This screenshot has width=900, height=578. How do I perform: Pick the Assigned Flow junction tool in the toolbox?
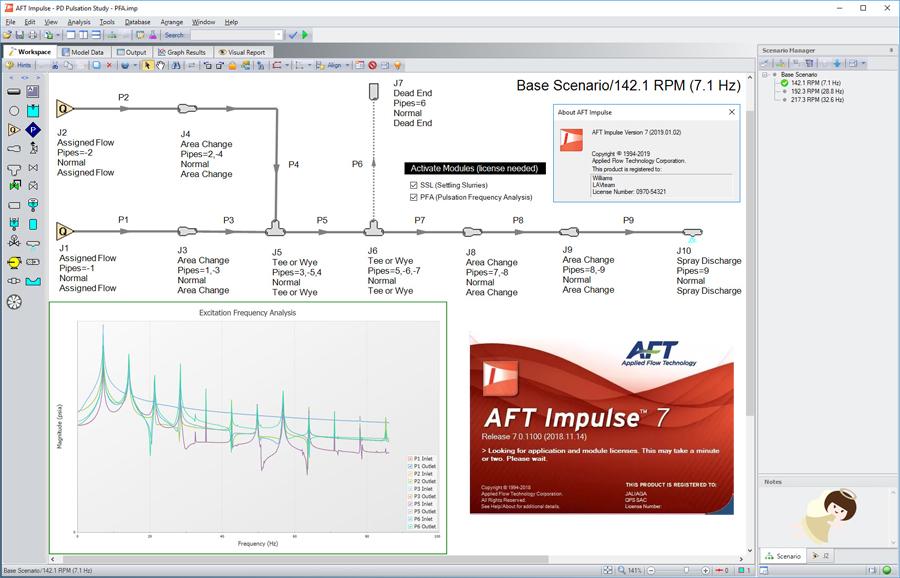pyautogui.click(x=14, y=130)
